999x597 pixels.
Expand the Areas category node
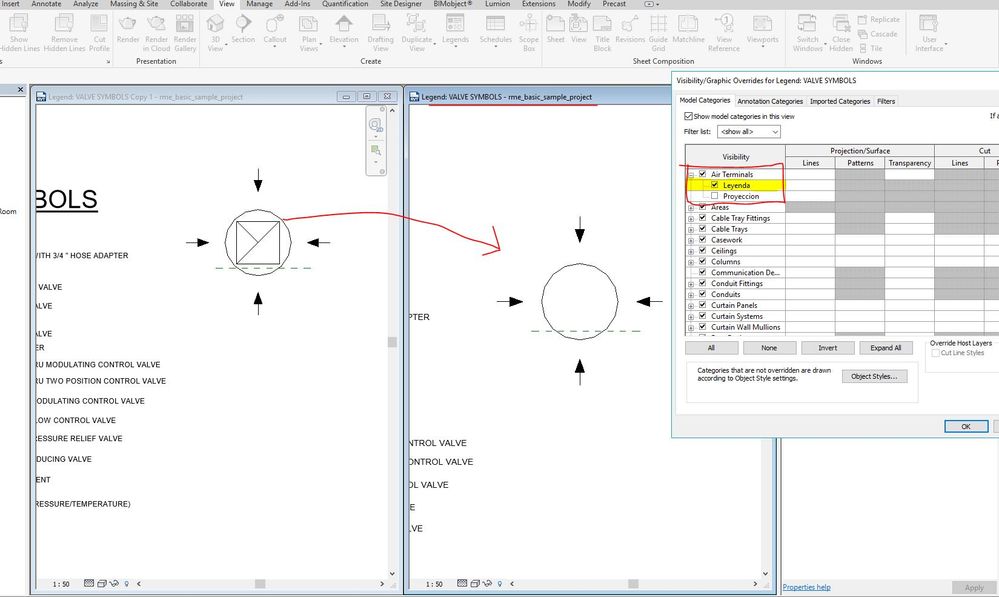[691, 208]
